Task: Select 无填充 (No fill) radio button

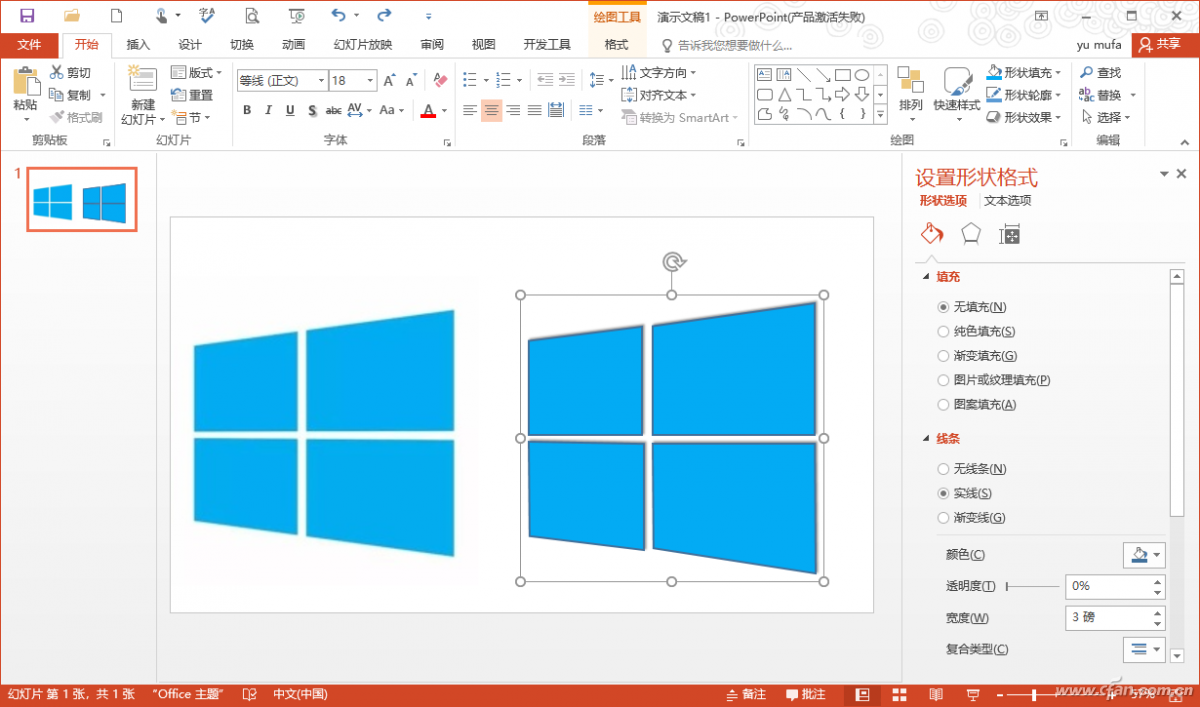Action: pyautogui.click(x=943, y=307)
